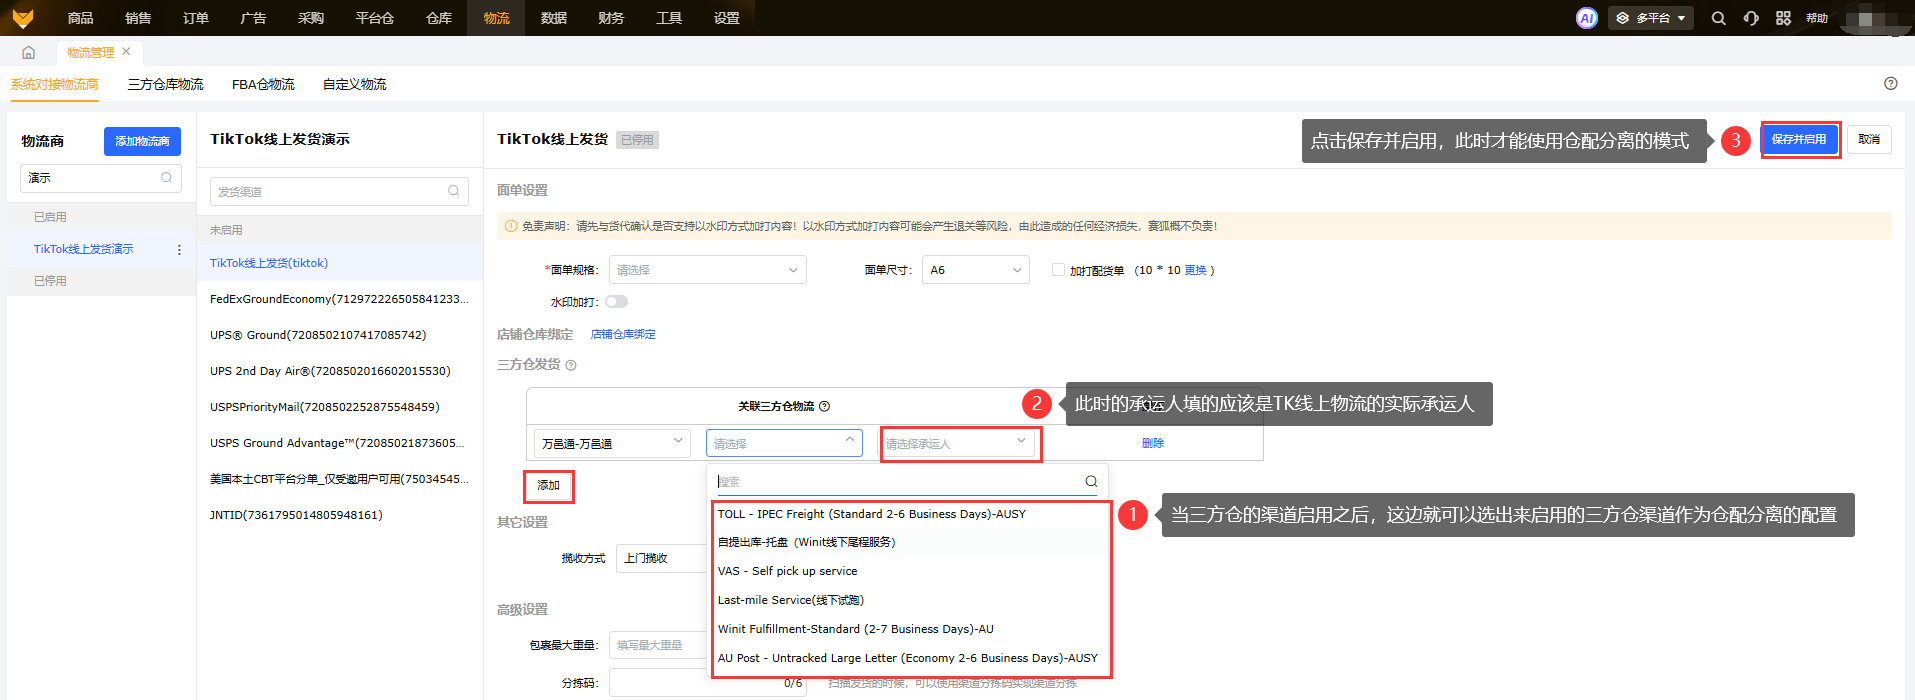Open the 数据 menu
Image resolution: width=1915 pixels, height=700 pixels.
point(554,18)
